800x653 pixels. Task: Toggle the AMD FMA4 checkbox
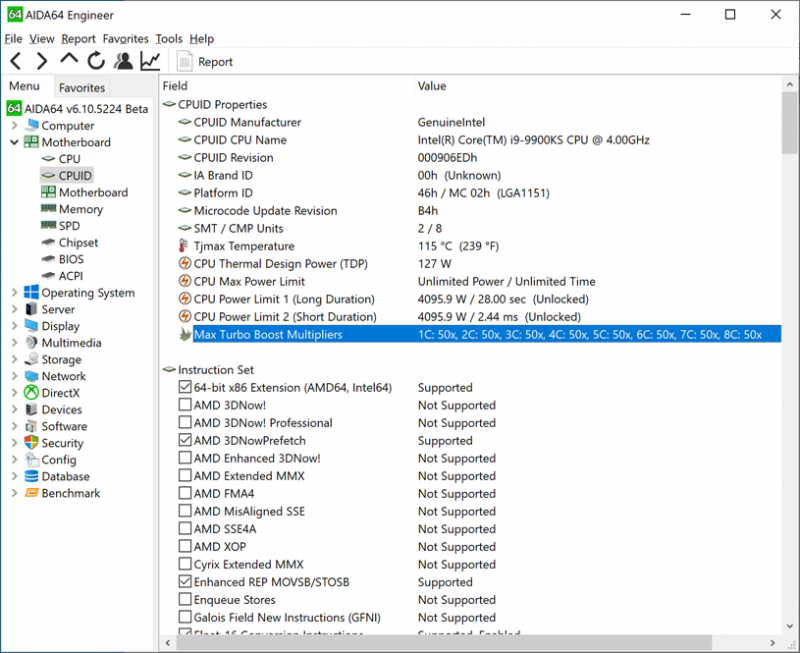[x=185, y=493]
